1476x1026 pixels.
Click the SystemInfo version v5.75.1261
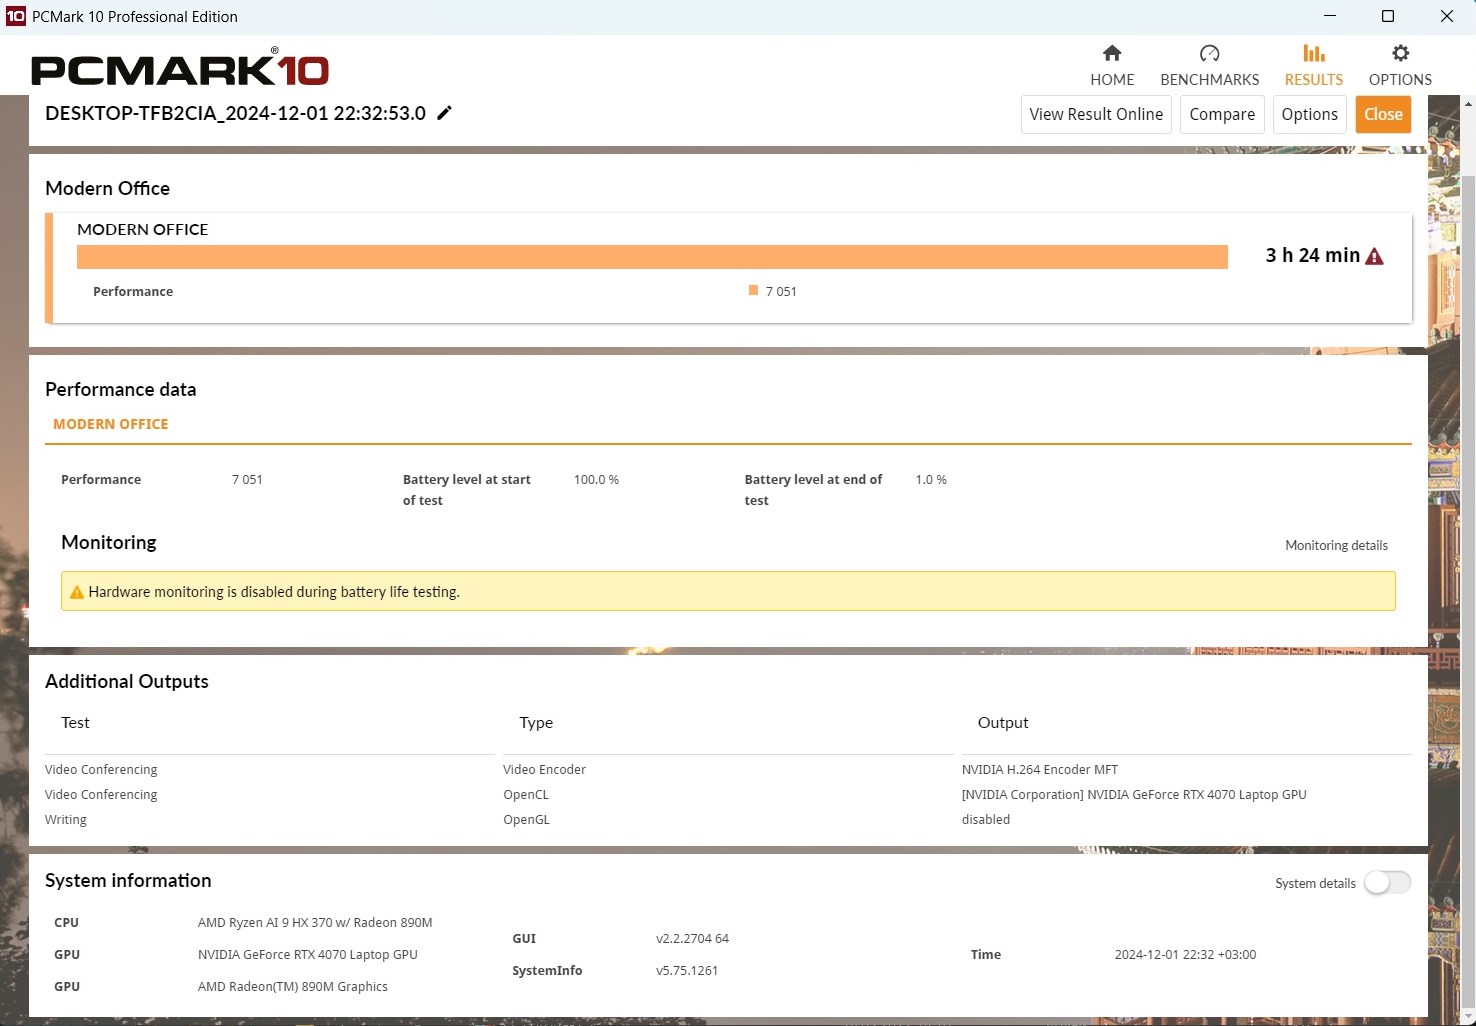(x=687, y=970)
